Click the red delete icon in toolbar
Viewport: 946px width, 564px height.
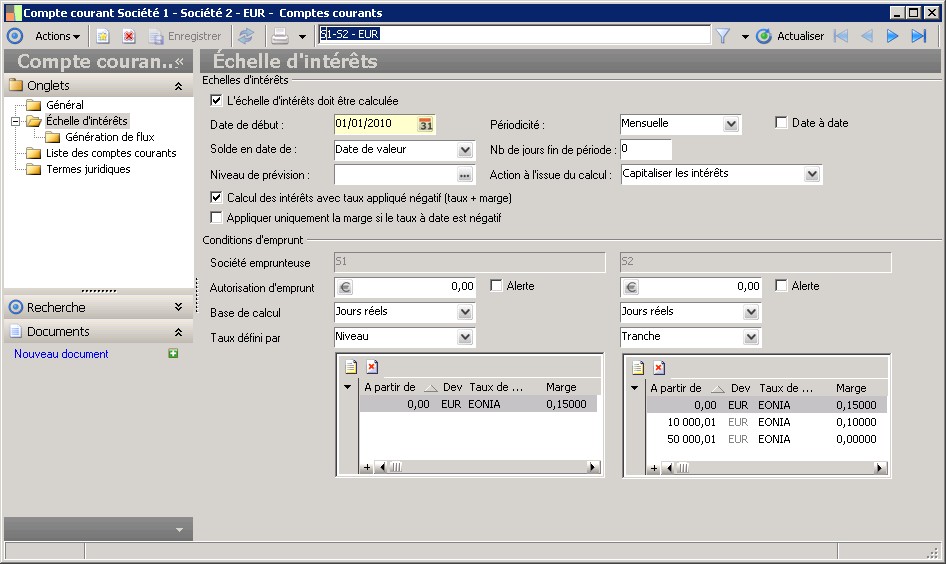(129, 36)
